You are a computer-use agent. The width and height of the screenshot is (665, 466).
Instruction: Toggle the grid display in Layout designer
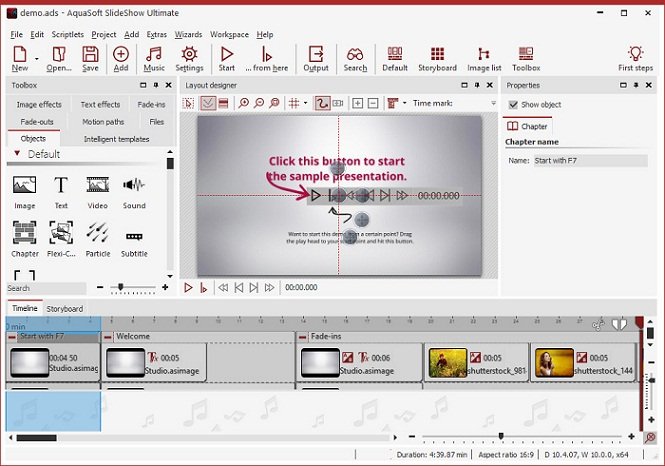[294, 103]
